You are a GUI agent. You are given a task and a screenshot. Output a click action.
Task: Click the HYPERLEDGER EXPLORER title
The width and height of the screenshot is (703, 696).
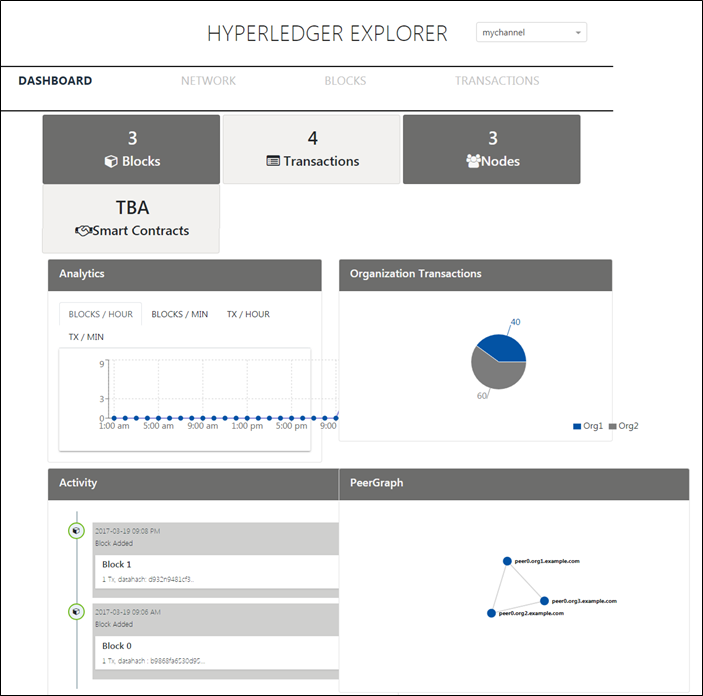pos(327,34)
